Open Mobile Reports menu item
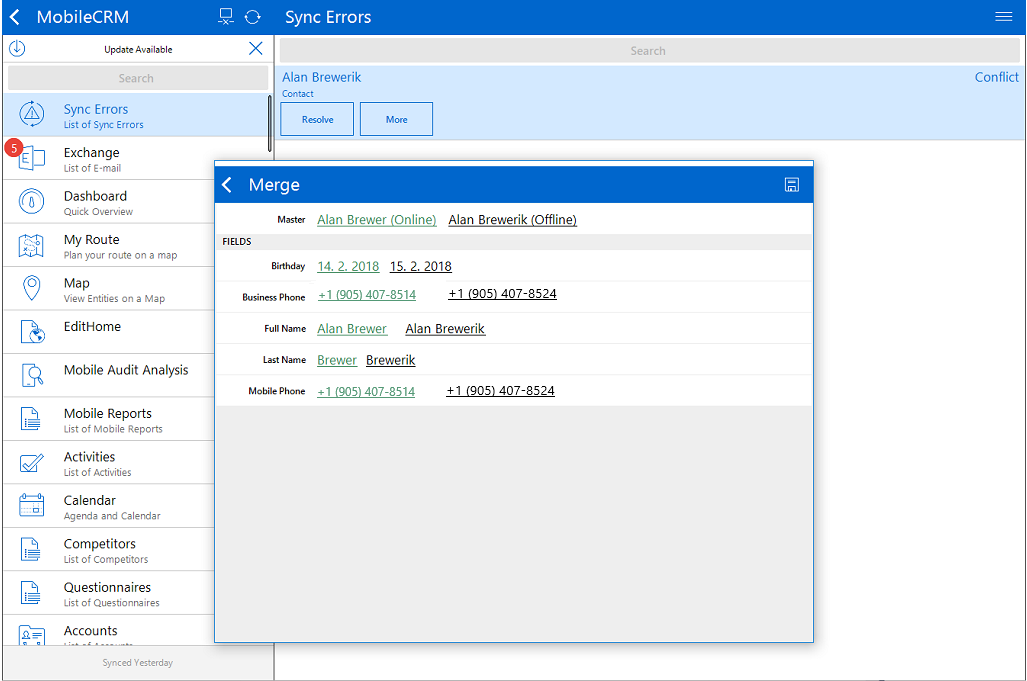 (109, 419)
